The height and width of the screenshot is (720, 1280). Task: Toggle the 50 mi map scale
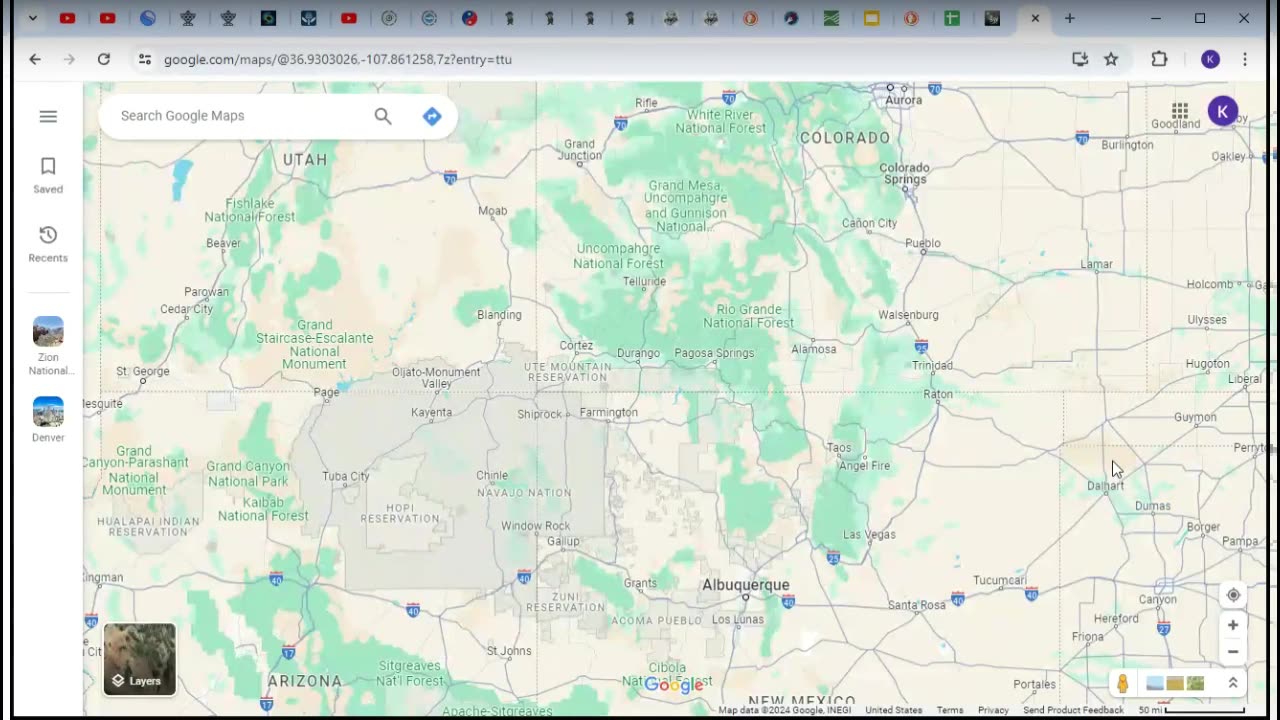1191,710
